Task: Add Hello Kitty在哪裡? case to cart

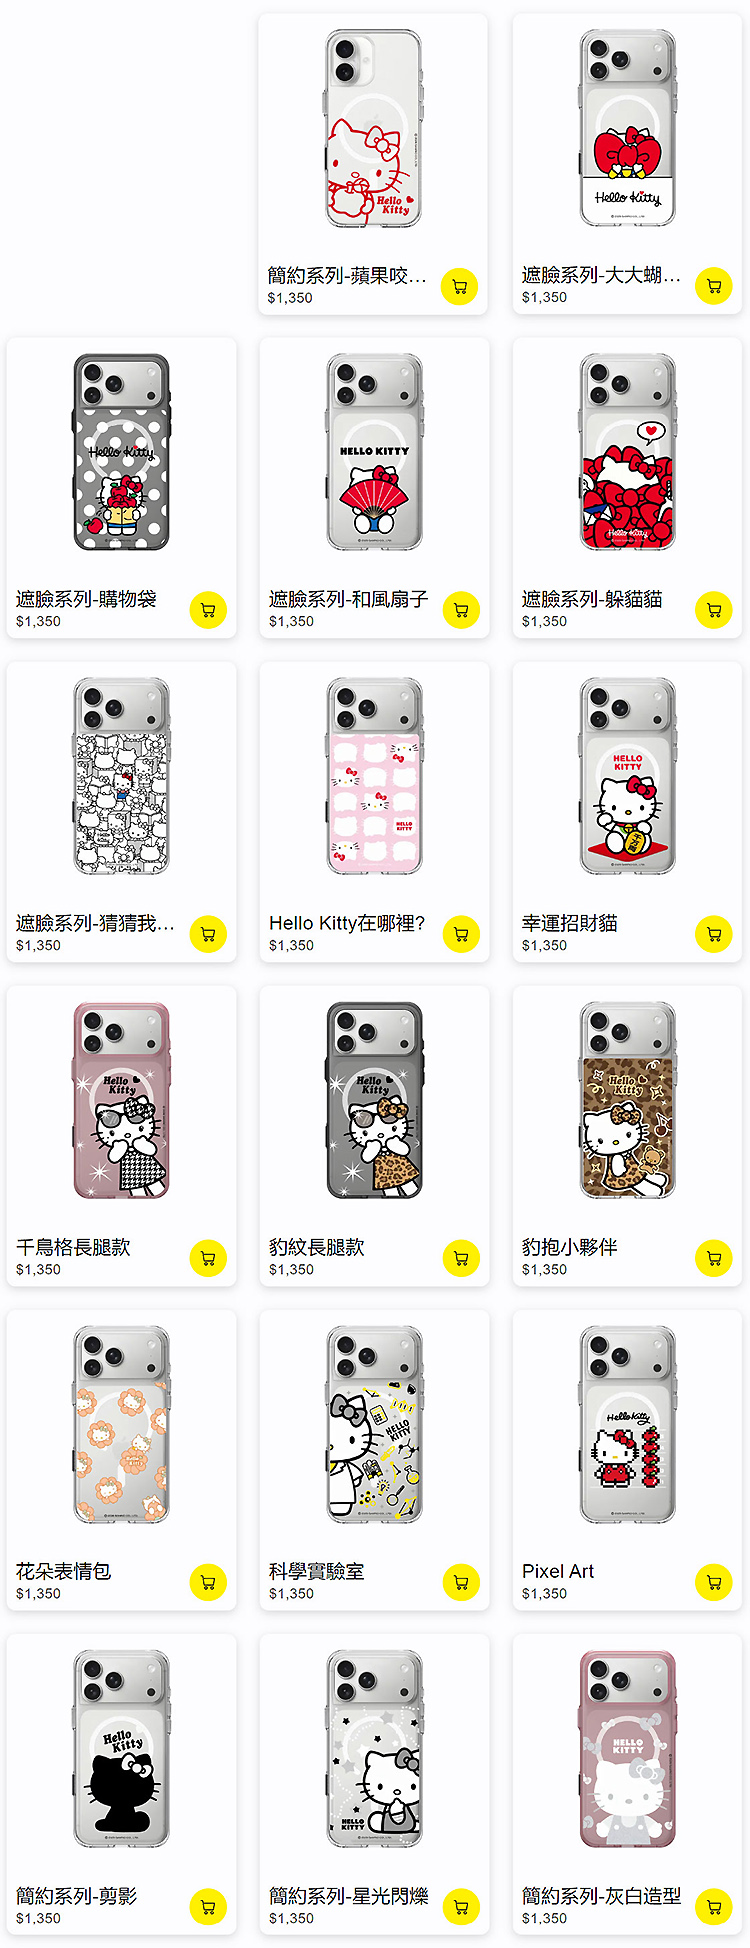Action: (x=461, y=934)
